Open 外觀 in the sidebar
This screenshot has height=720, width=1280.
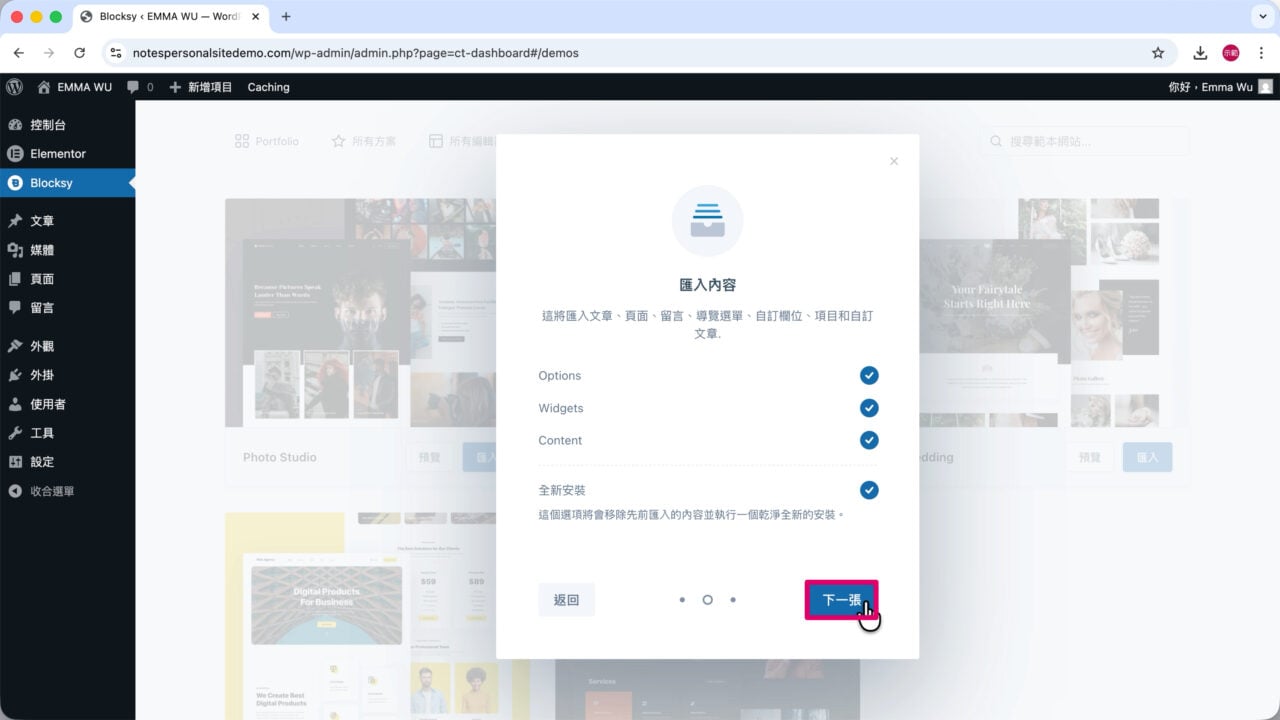pyautogui.click(x=67, y=346)
